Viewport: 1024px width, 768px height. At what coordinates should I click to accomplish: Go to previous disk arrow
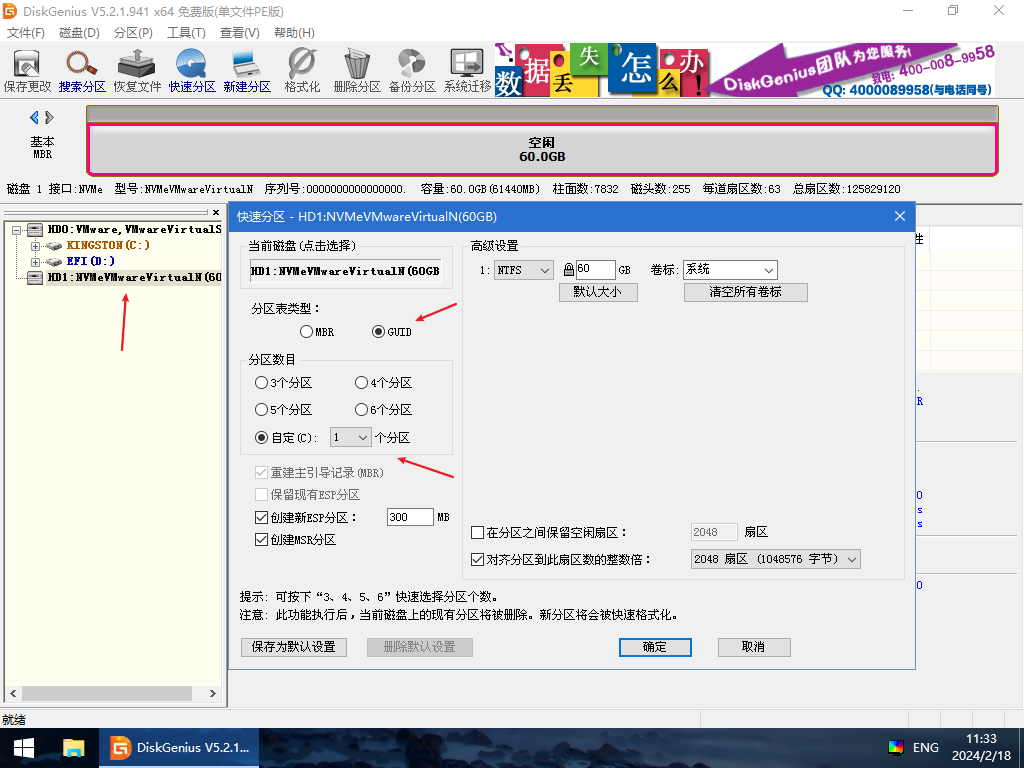click(x=34, y=118)
